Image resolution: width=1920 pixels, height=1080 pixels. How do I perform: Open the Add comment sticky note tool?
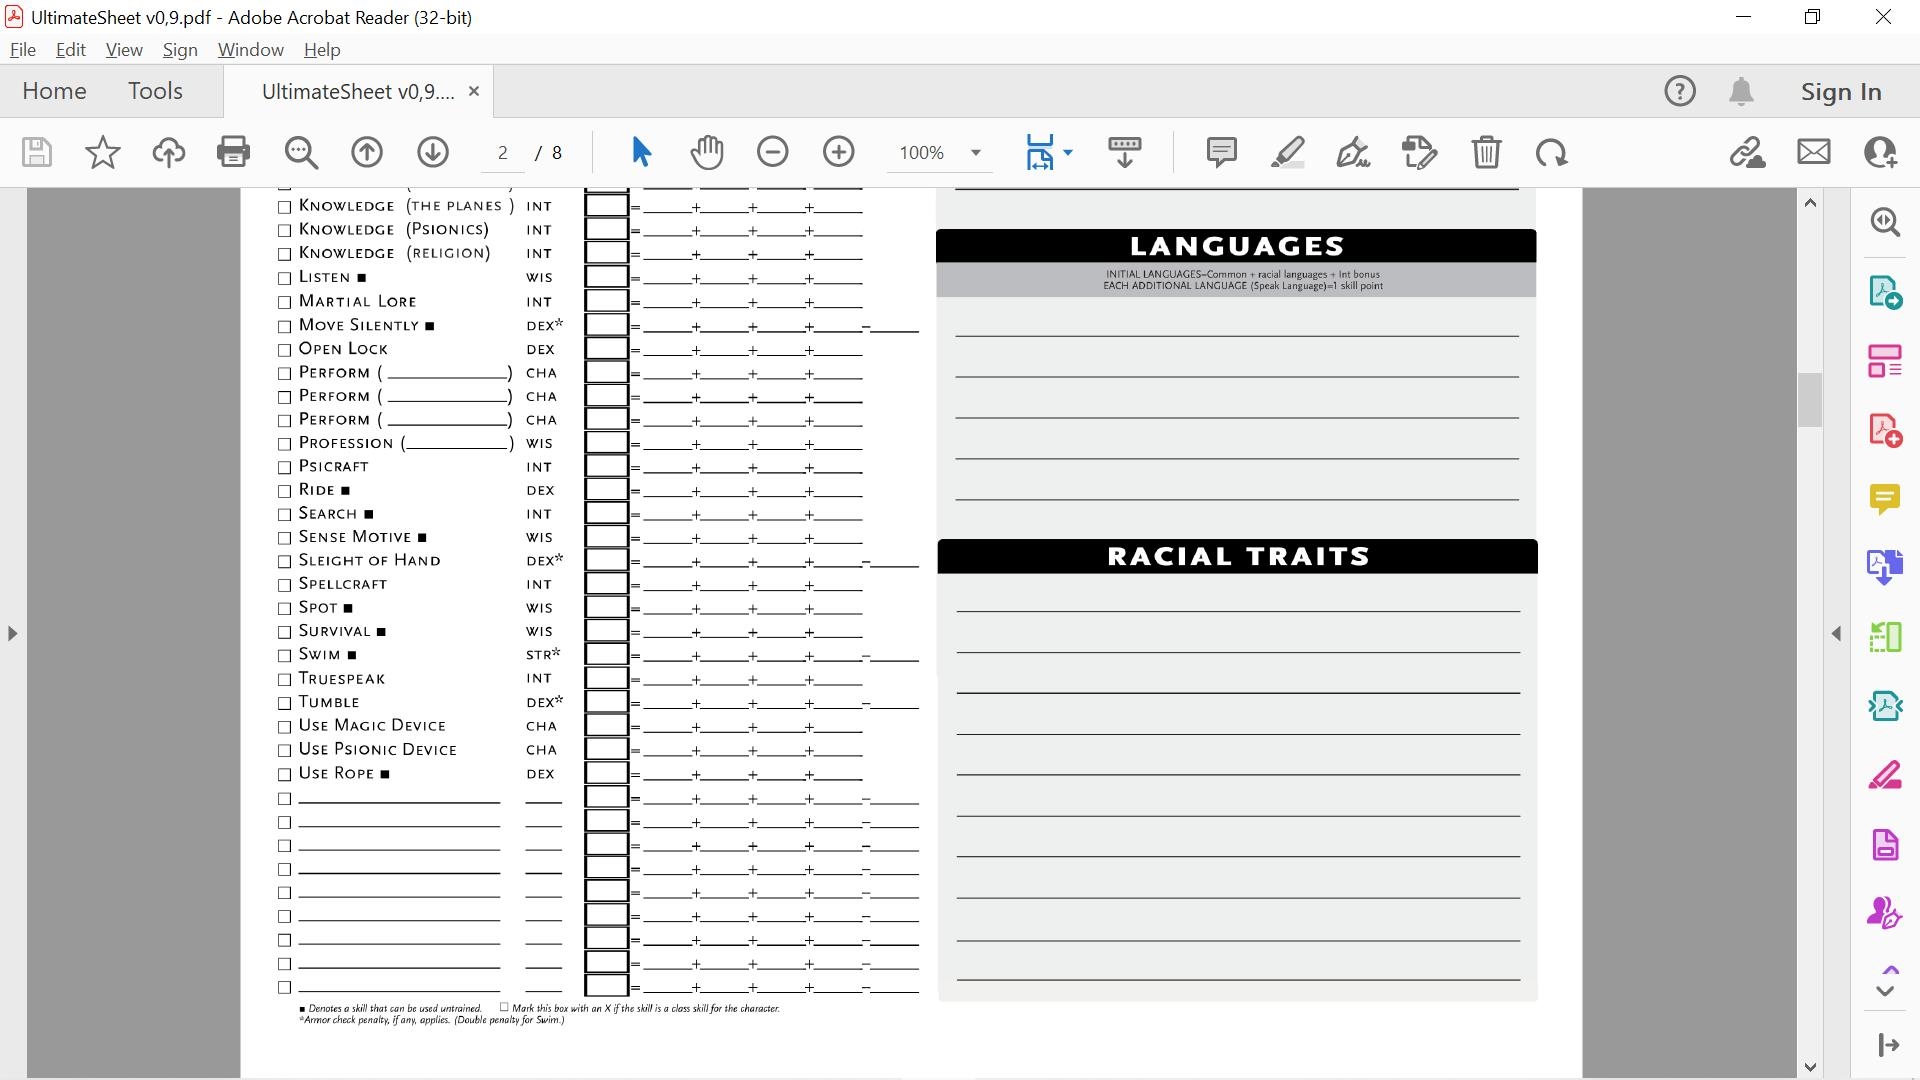(x=1221, y=152)
